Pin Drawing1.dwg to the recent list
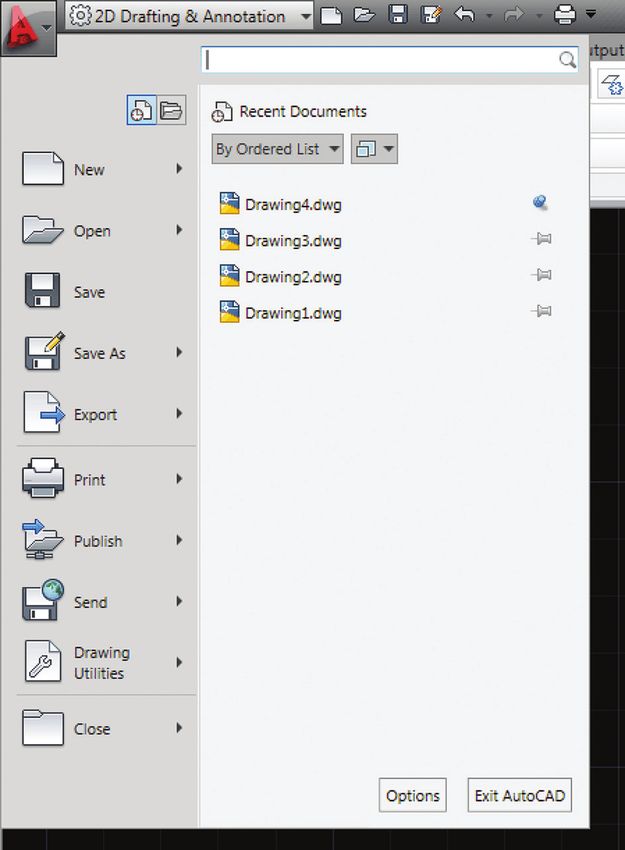The image size is (625, 850). 541,311
